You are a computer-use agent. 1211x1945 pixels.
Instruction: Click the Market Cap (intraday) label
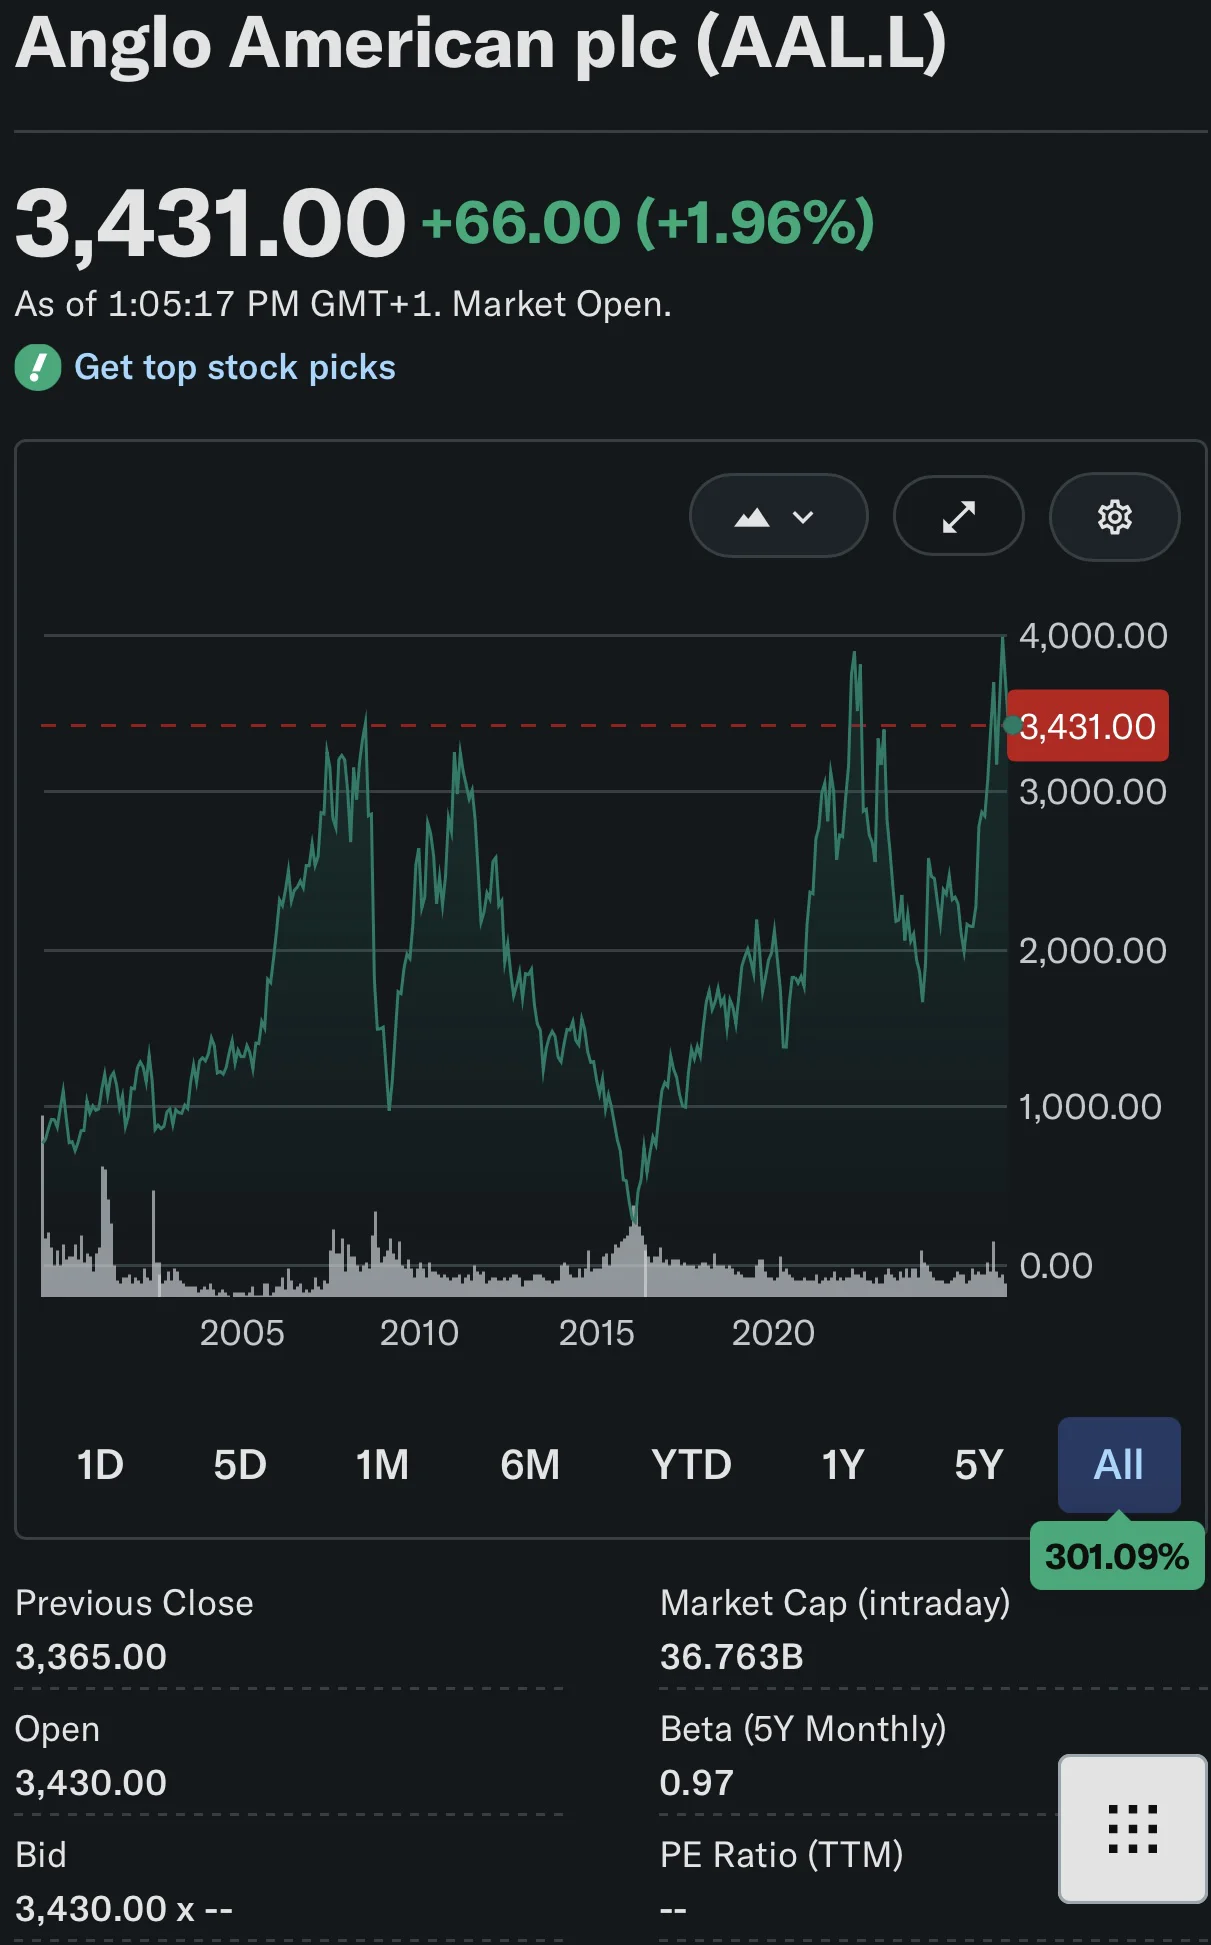tap(835, 1603)
